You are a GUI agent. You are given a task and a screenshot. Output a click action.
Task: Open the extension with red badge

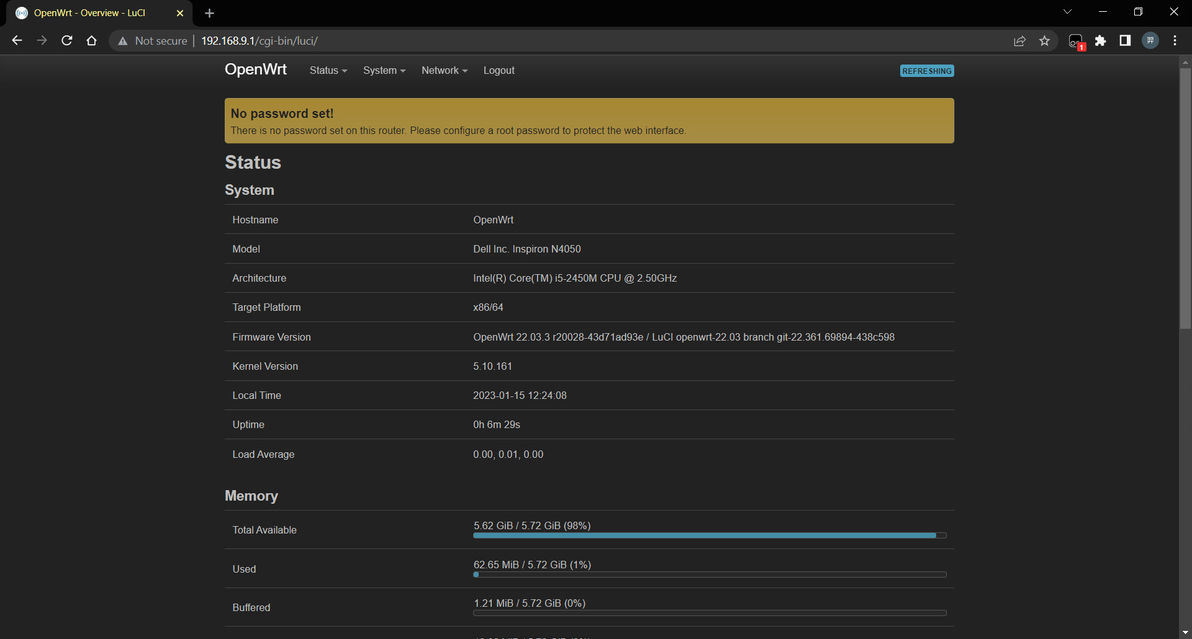pos(1076,41)
